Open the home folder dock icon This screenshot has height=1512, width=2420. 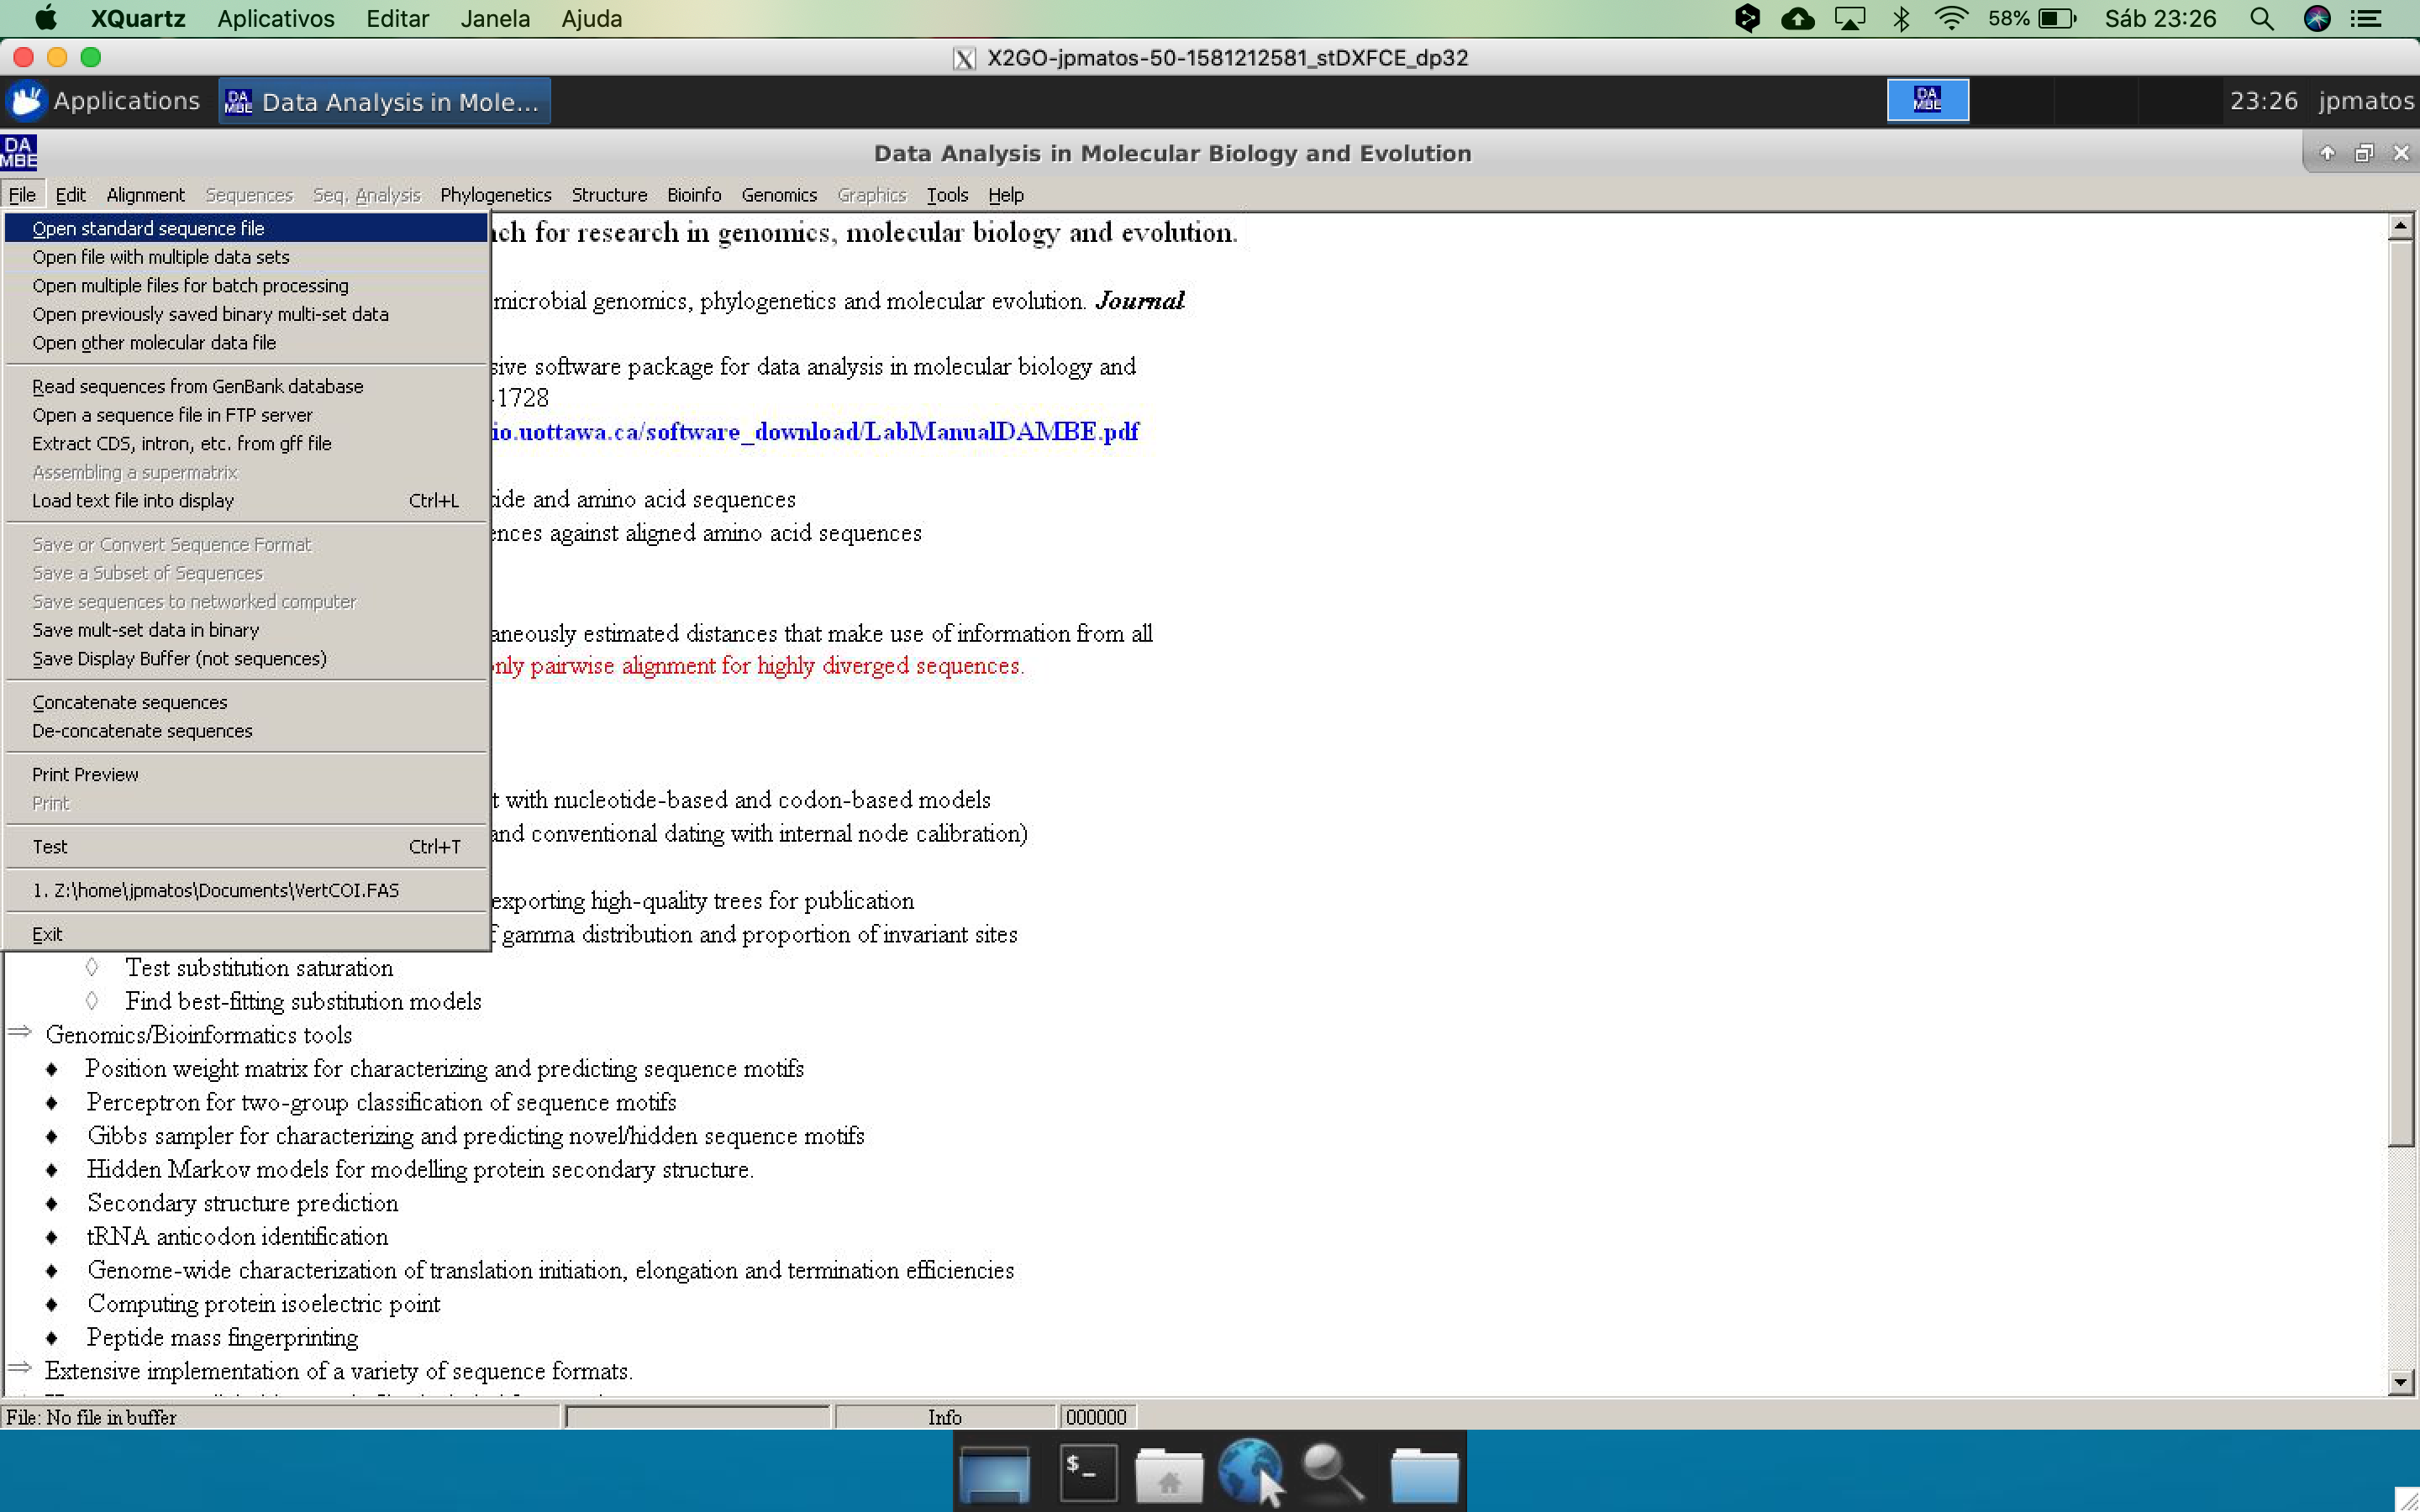click(1168, 1473)
